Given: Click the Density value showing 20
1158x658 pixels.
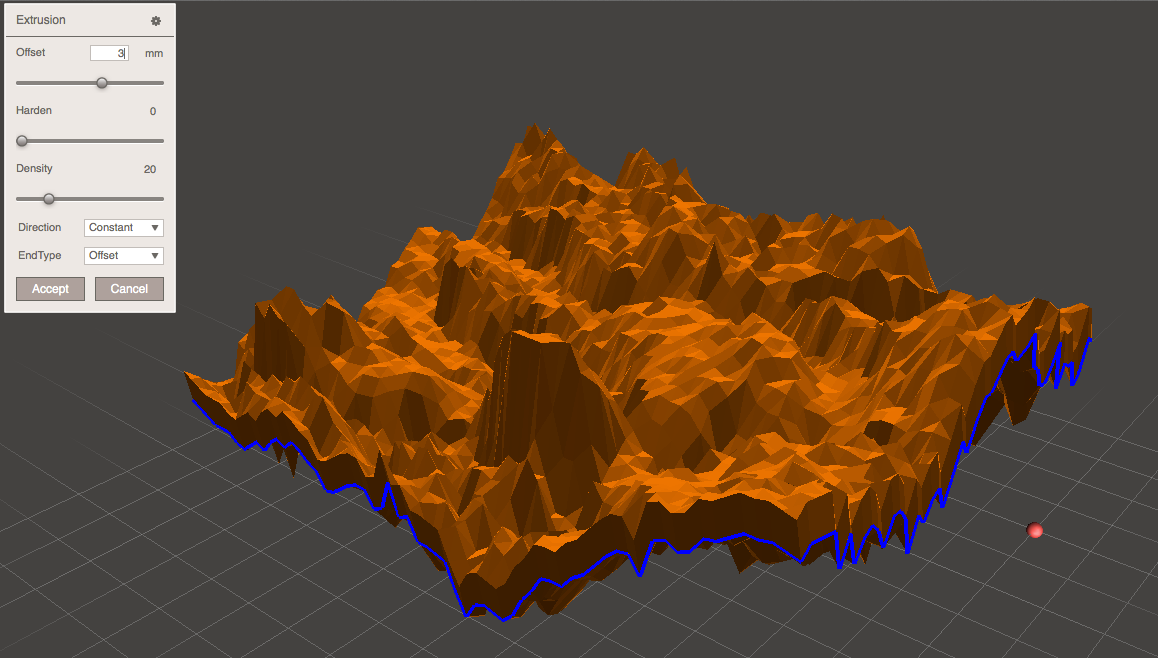Looking at the screenshot, I should [150, 169].
